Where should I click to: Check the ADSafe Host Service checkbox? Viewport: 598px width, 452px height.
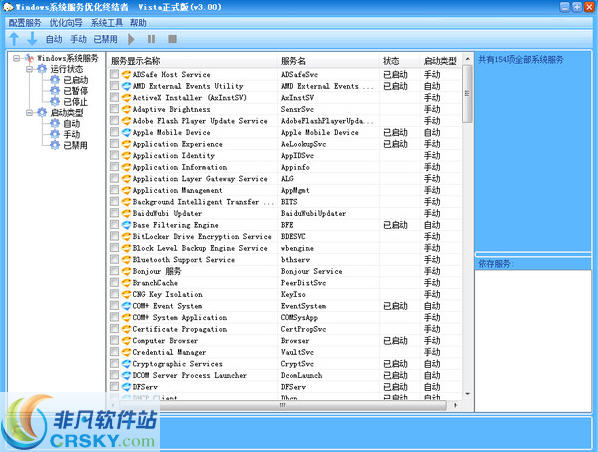(114, 74)
